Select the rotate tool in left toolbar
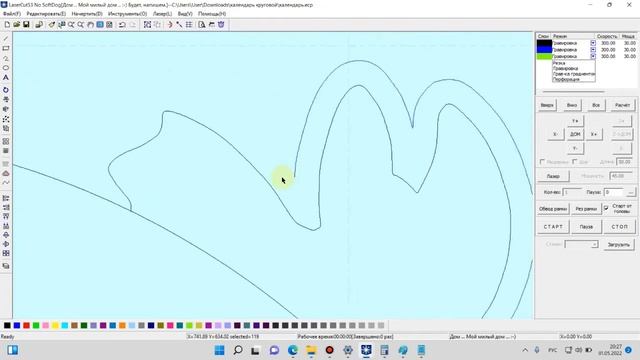Screen dimensions: 640x360 point(6,90)
